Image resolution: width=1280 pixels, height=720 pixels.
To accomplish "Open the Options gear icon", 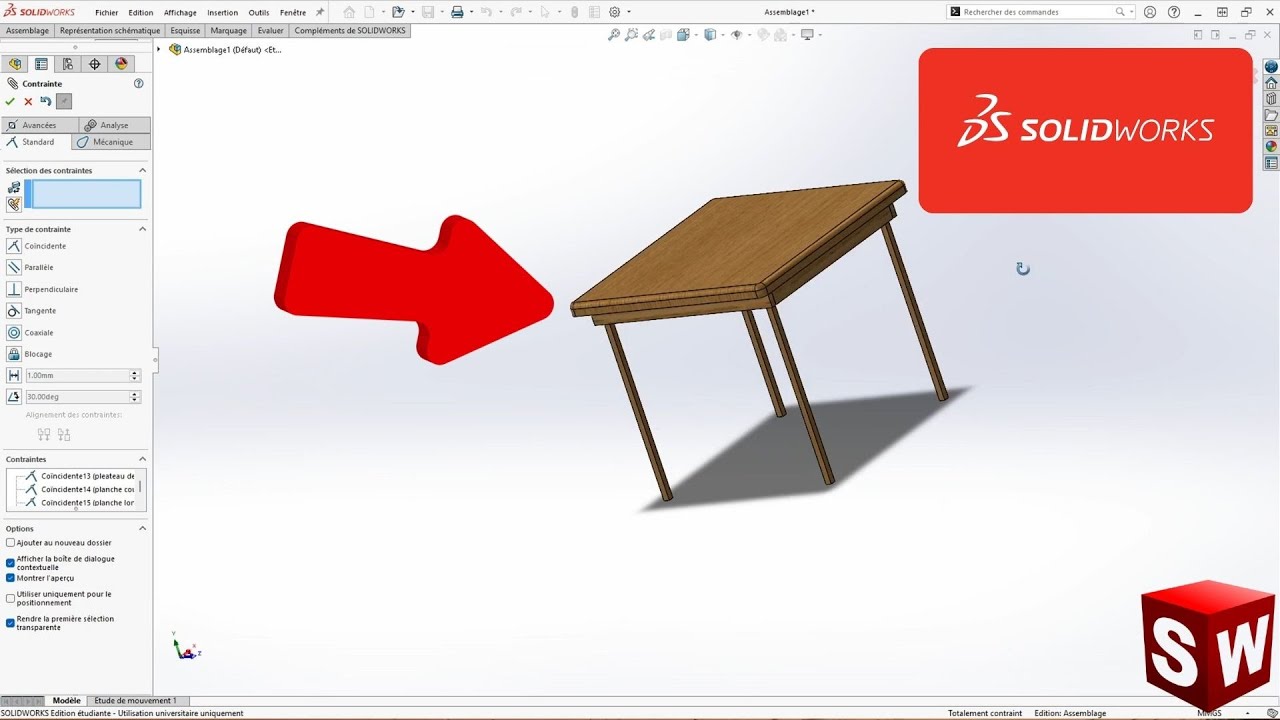I will point(615,12).
